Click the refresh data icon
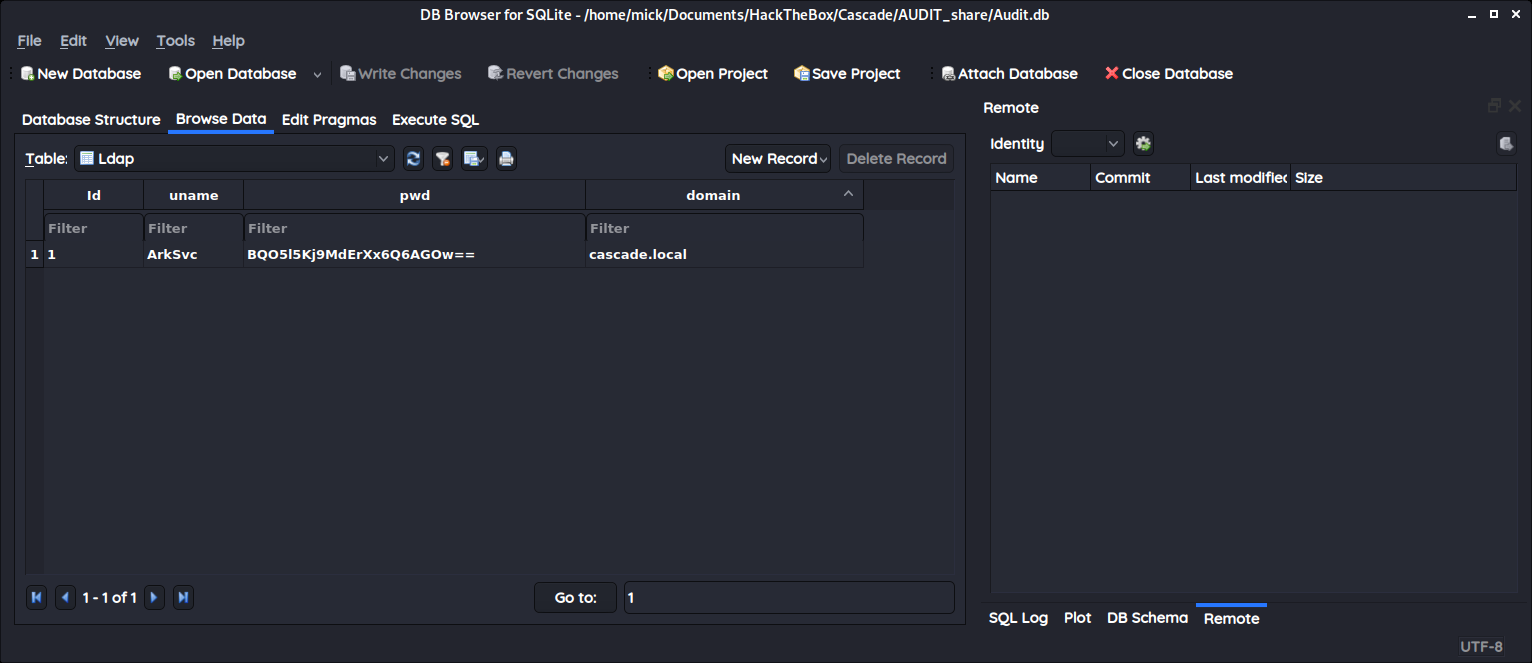This screenshot has height=663, width=1532. coord(413,158)
